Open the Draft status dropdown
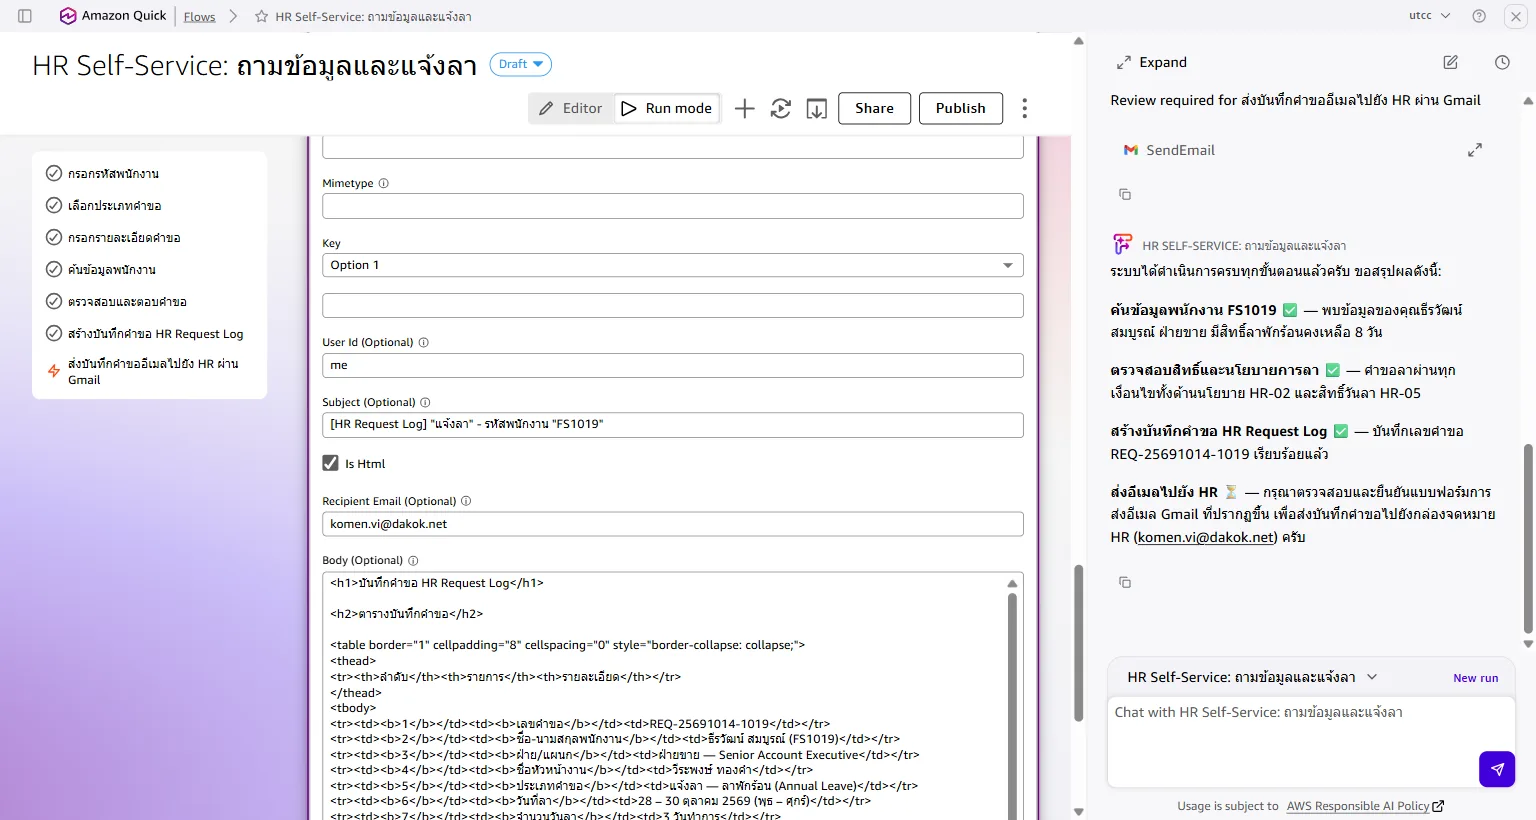This screenshot has width=1536, height=820. tap(520, 64)
